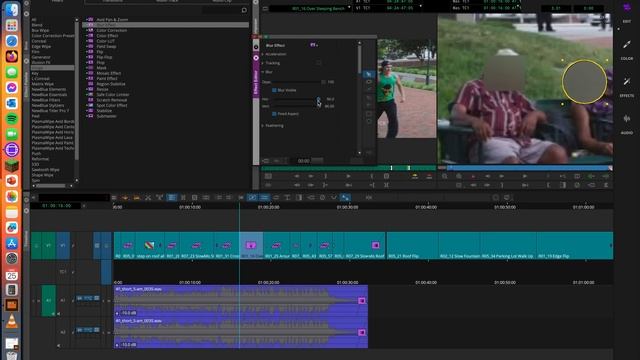This screenshot has width=640, height=360.
Task: Click the Opac slider in effect editor
Action: [x=297, y=82]
